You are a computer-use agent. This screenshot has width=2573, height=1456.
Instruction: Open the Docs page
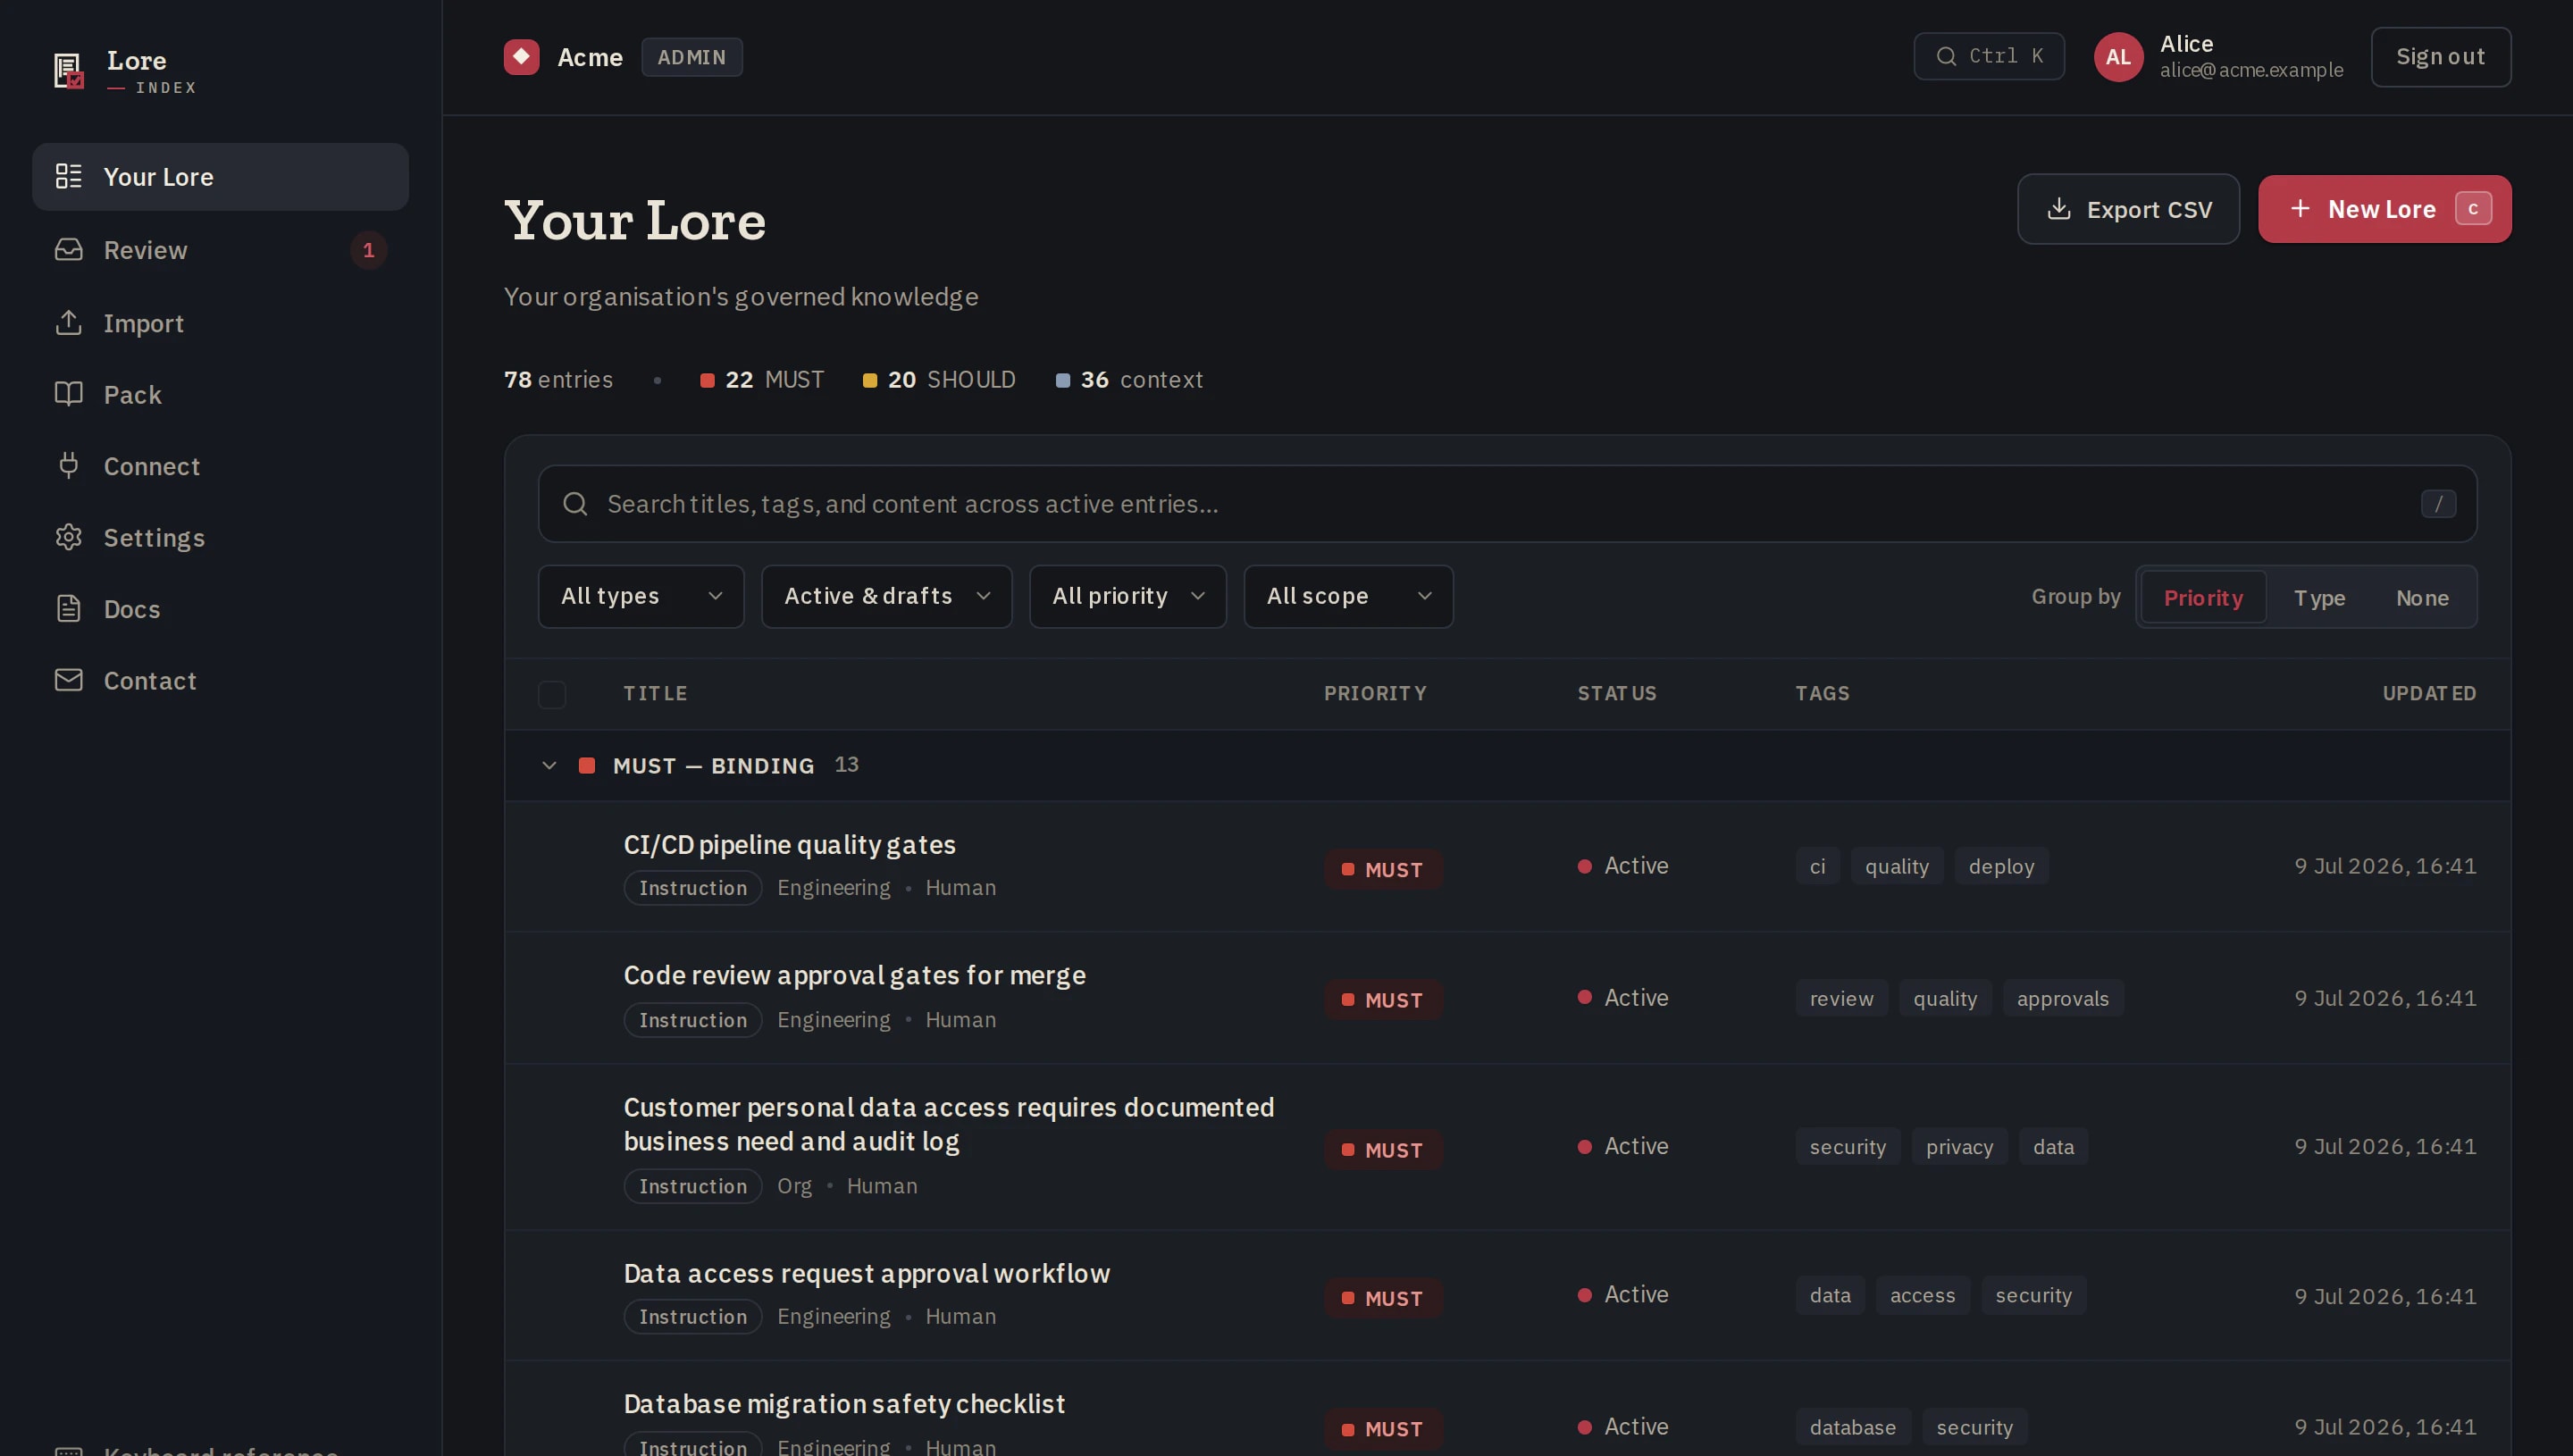pos(220,608)
